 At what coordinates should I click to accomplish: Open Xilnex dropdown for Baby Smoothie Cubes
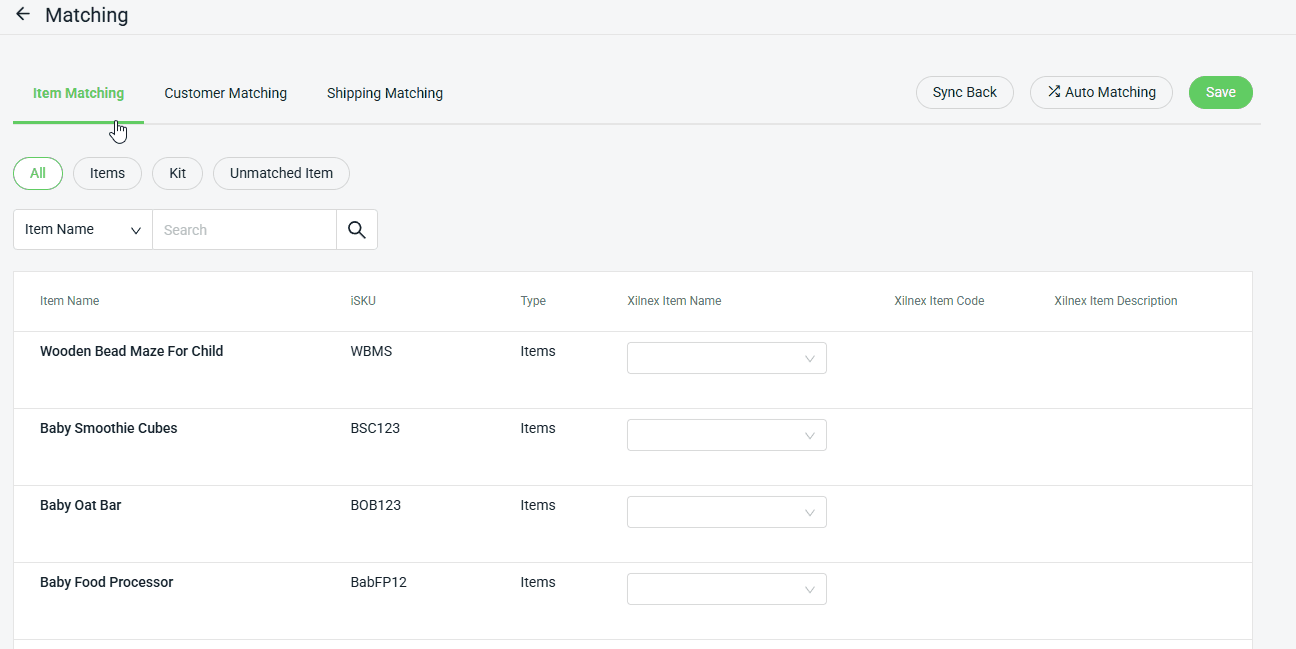pos(726,435)
